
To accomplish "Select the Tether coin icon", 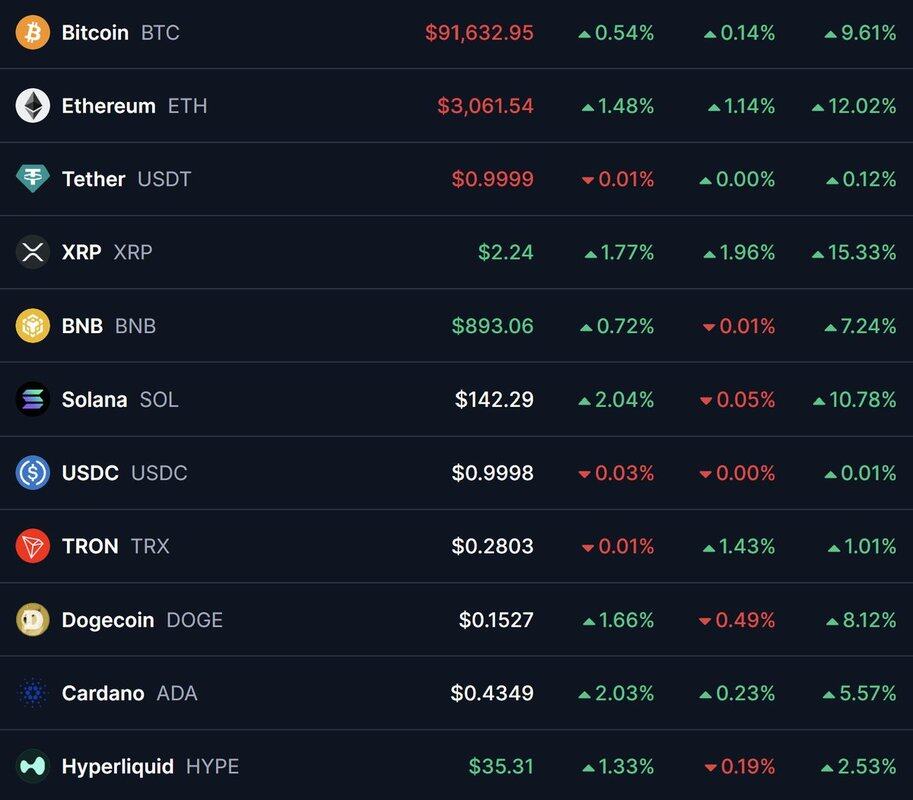I will point(33,179).
